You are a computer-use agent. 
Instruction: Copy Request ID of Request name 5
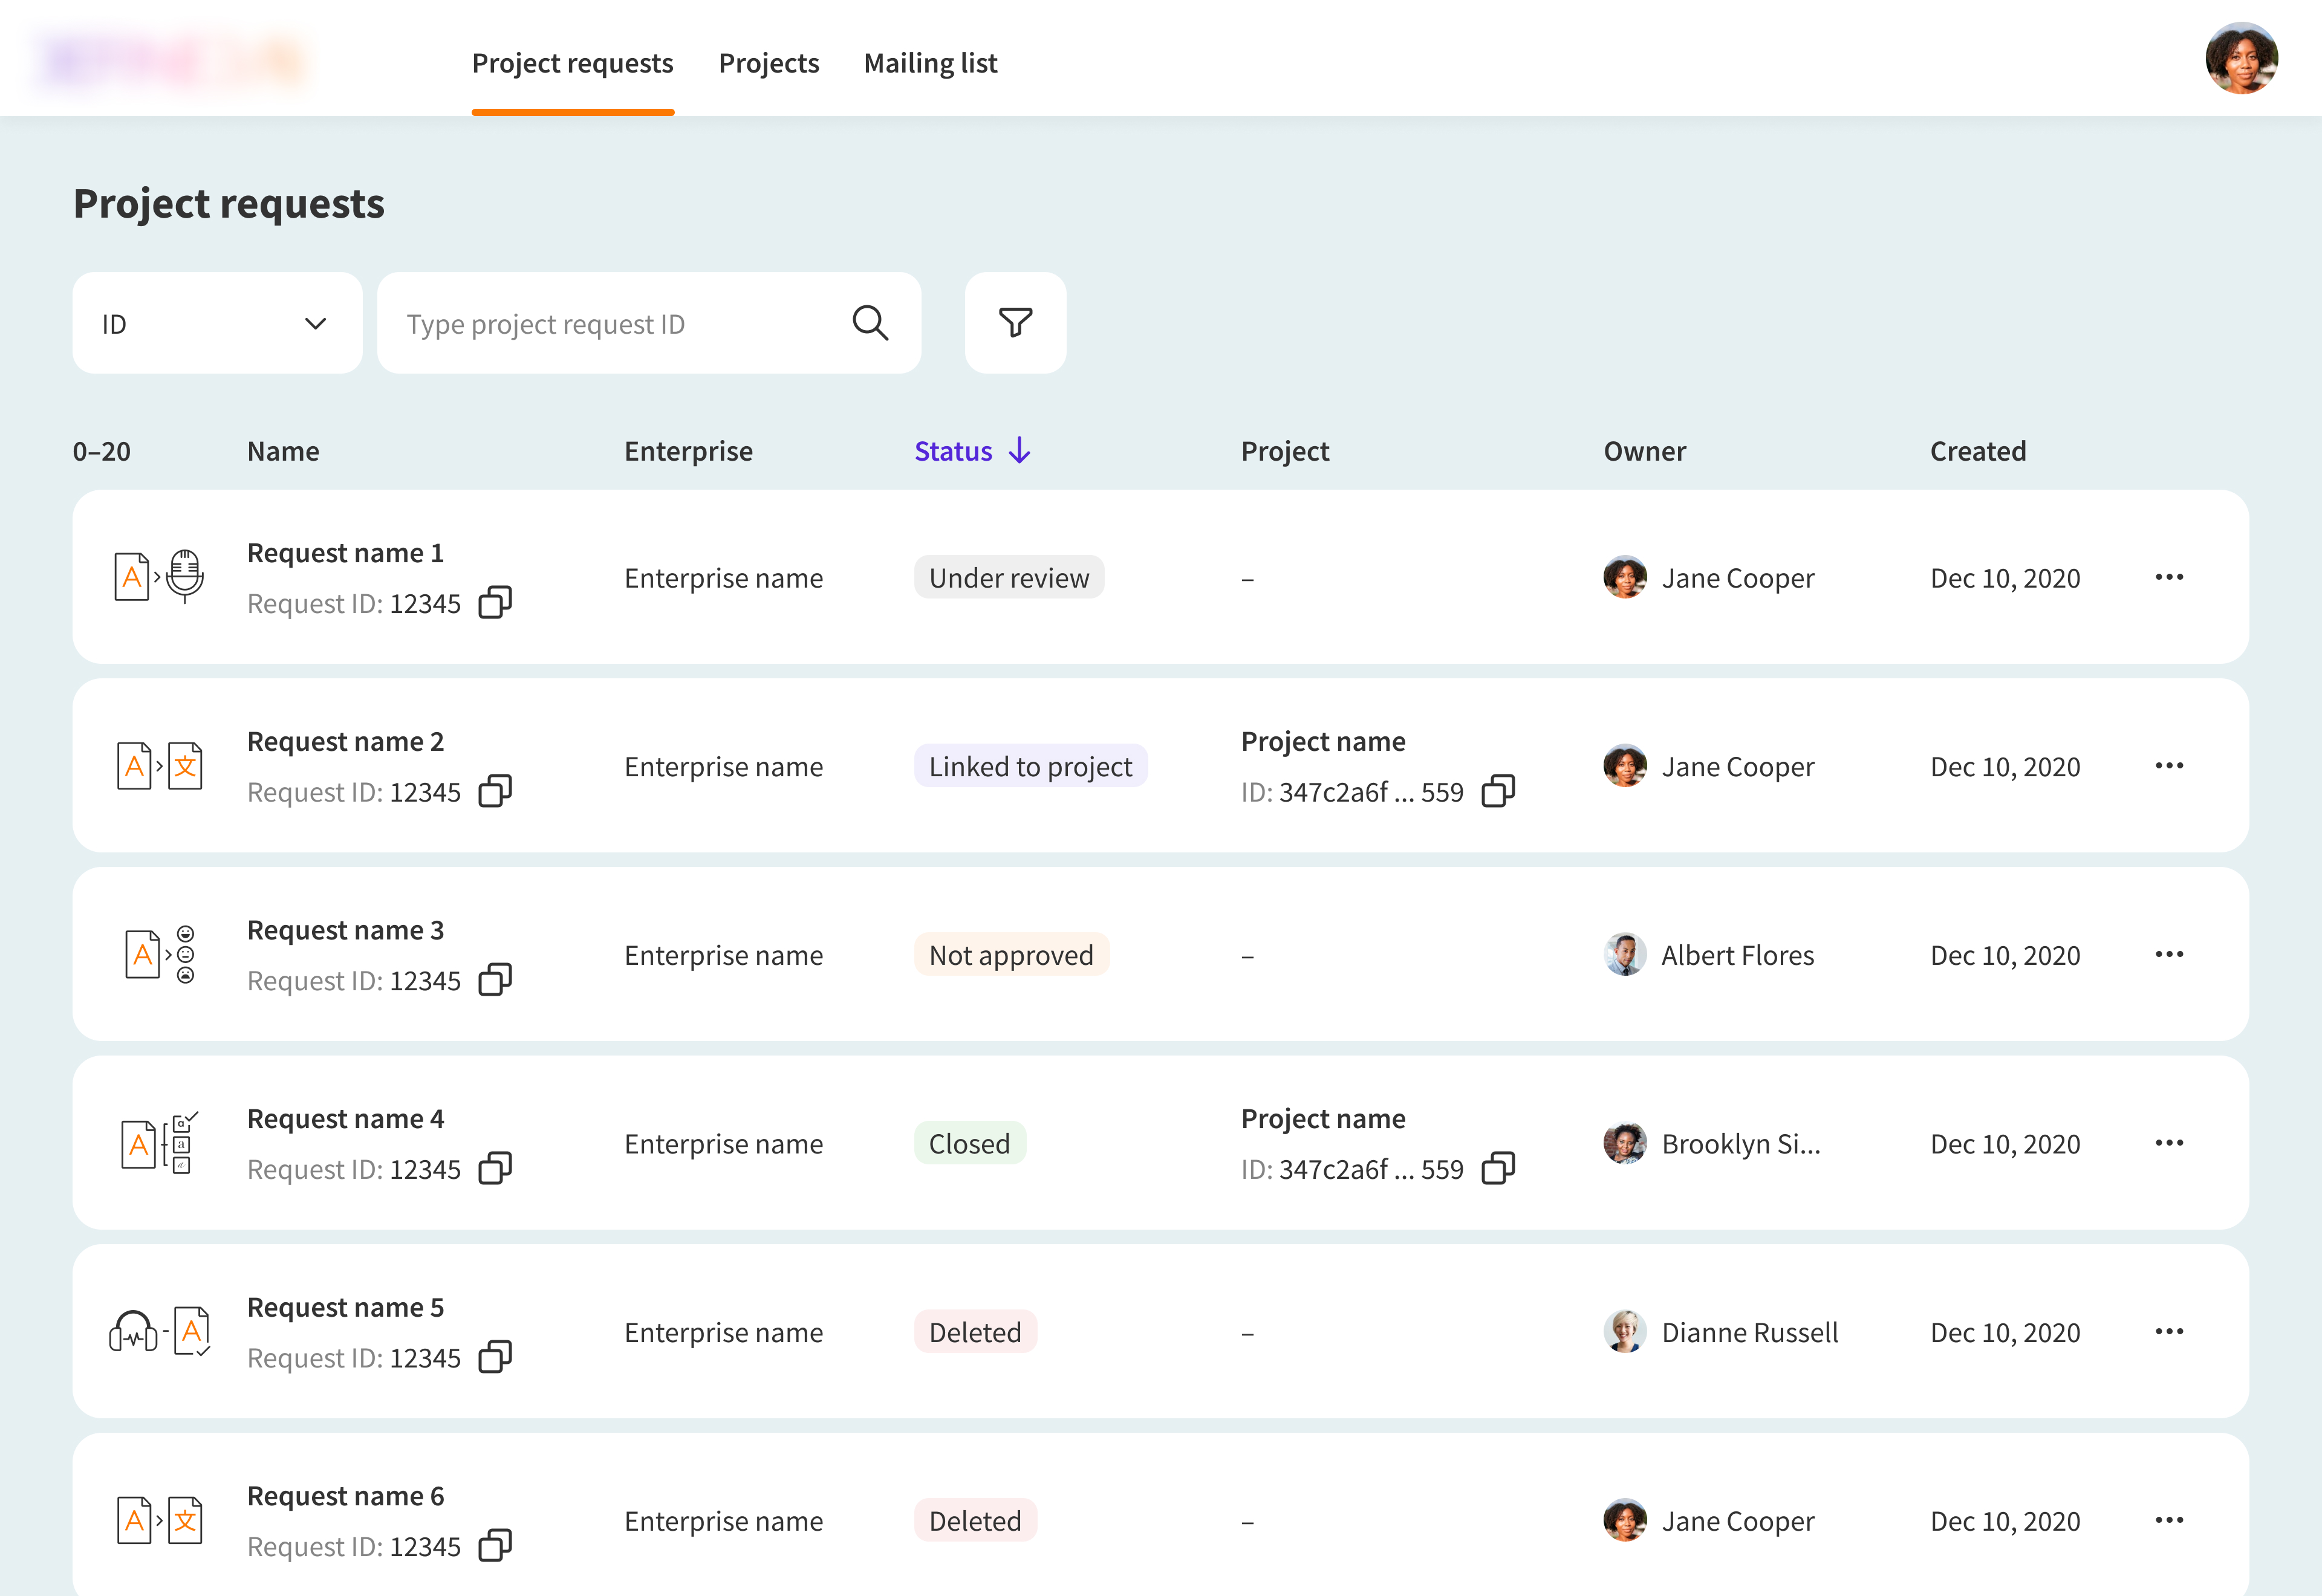point(495,1357)
